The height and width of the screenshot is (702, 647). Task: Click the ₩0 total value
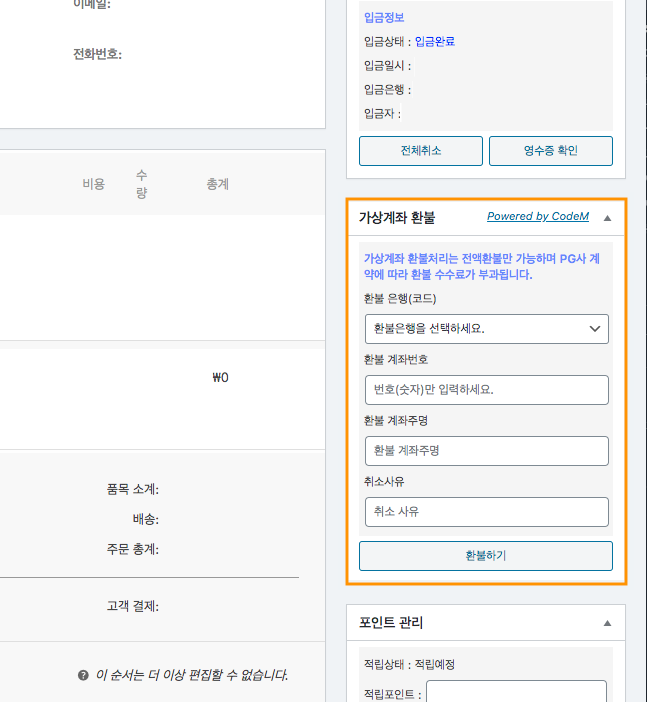[x=220, y=377]
